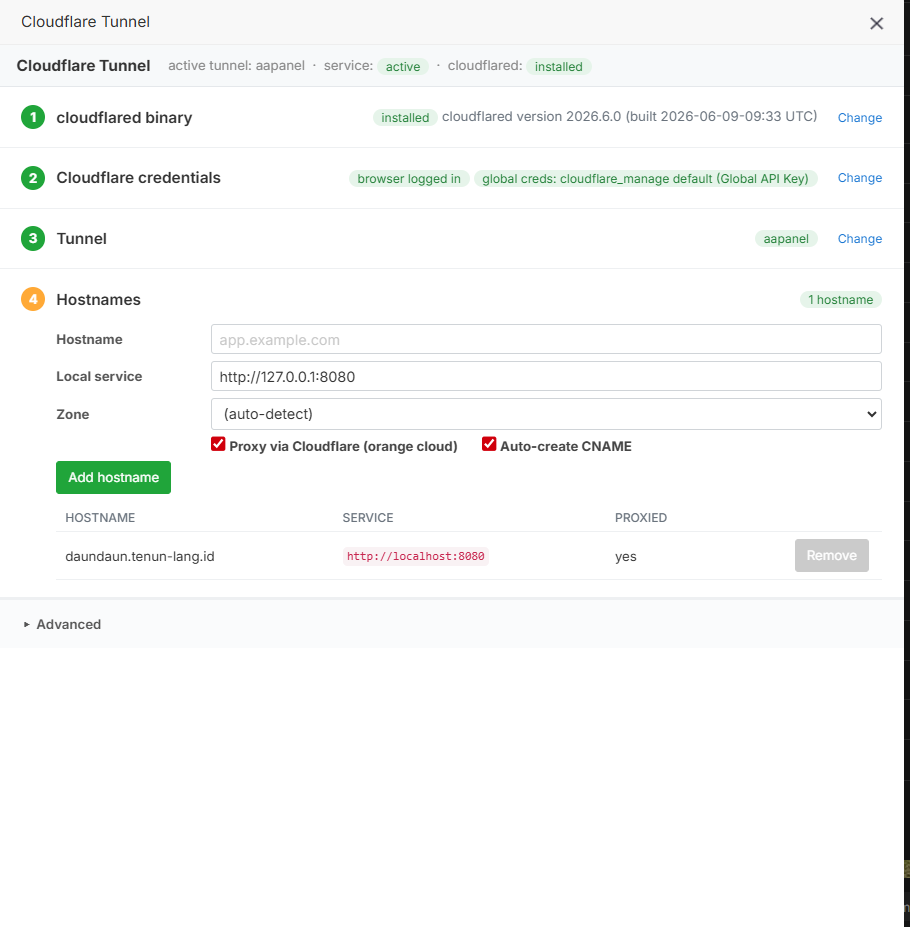Click the cloudflared version 2026.6.0 text
This screenshot has height=927, width=910.
629,116
